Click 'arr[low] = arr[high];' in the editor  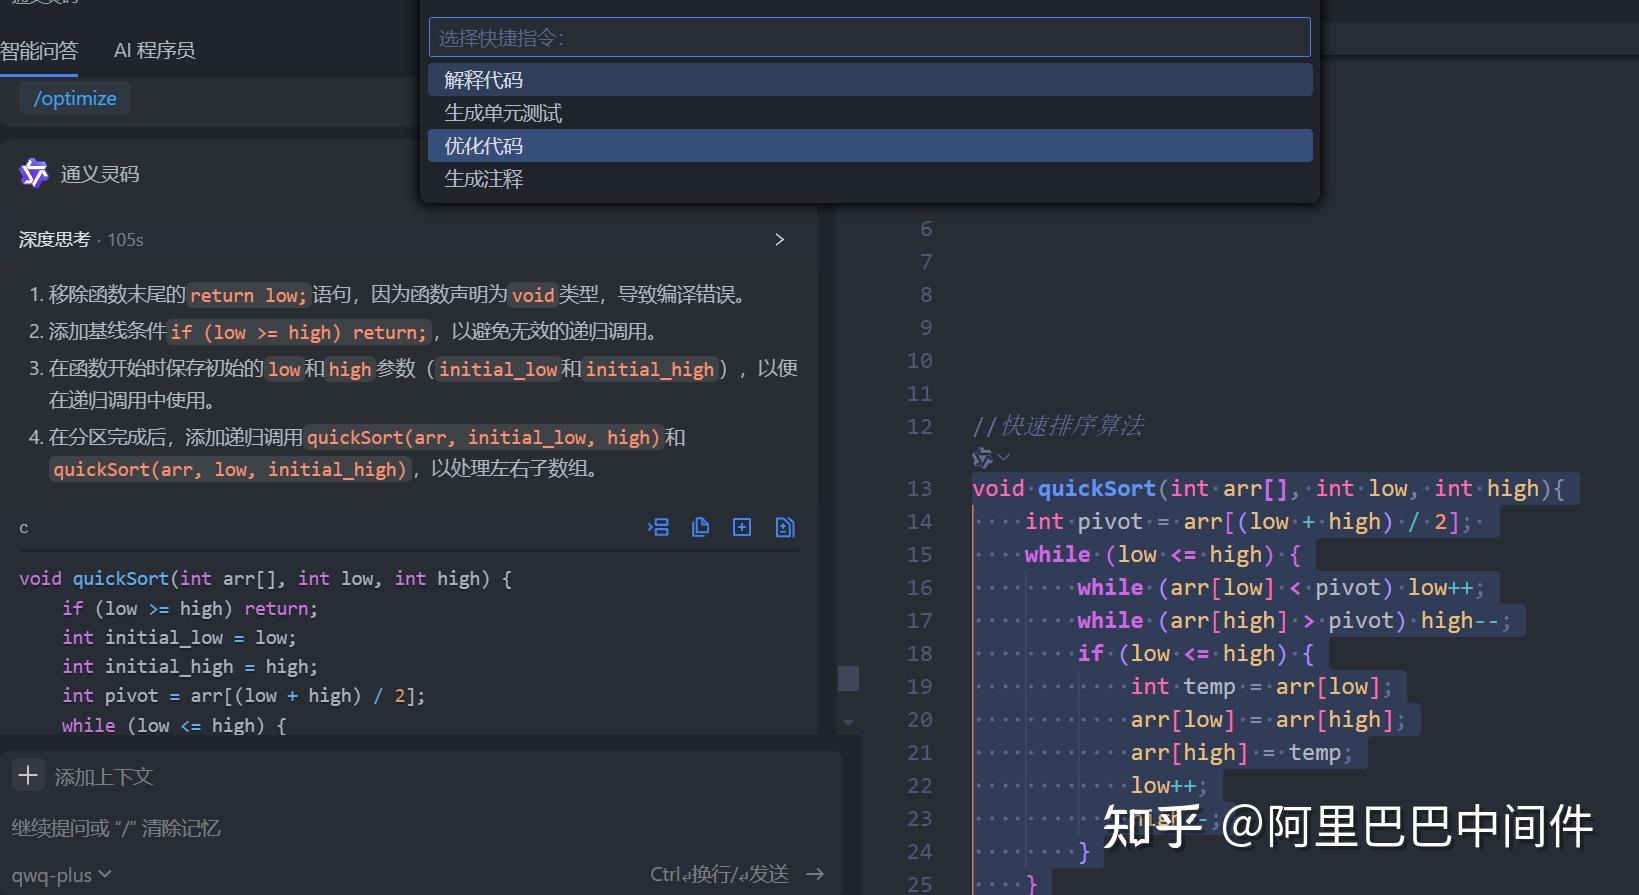[1268, 720]
